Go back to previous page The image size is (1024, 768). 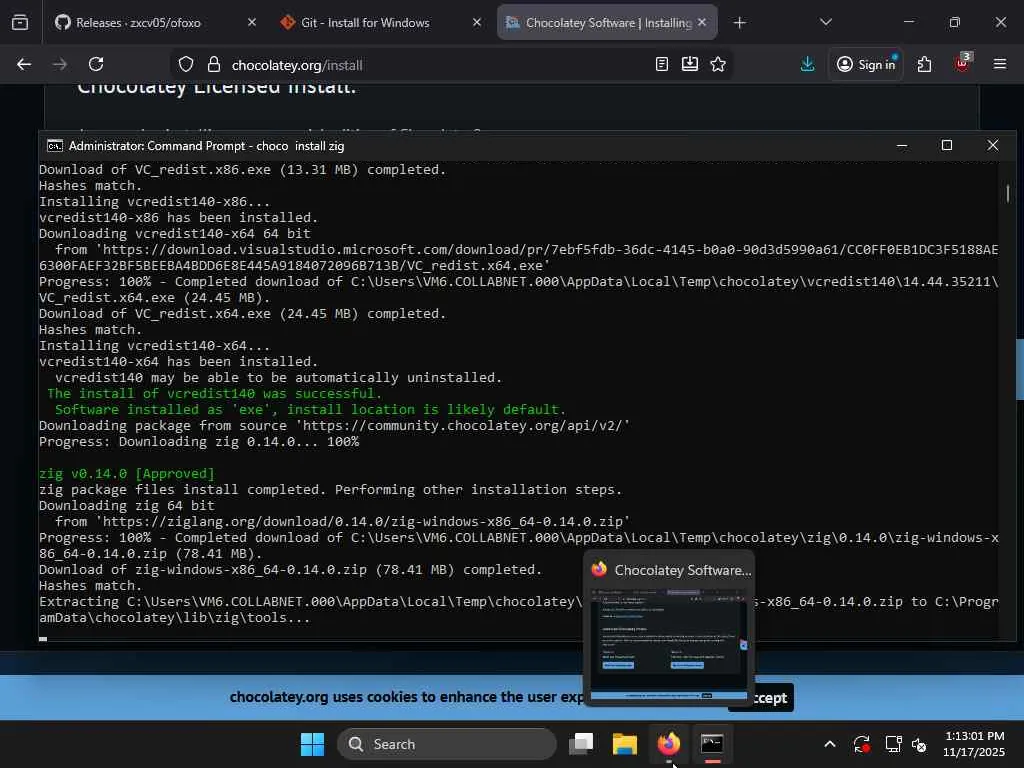[24, 64]
